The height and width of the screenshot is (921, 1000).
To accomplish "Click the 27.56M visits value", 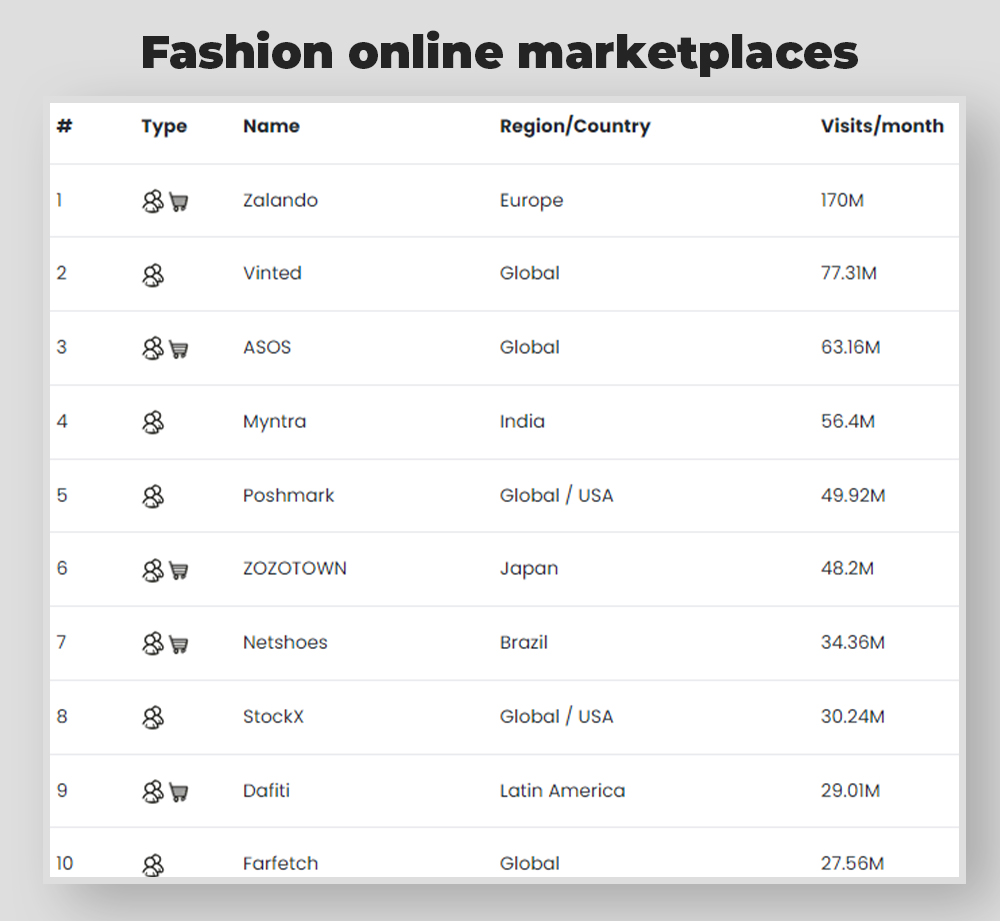I will tap(852, 863).
